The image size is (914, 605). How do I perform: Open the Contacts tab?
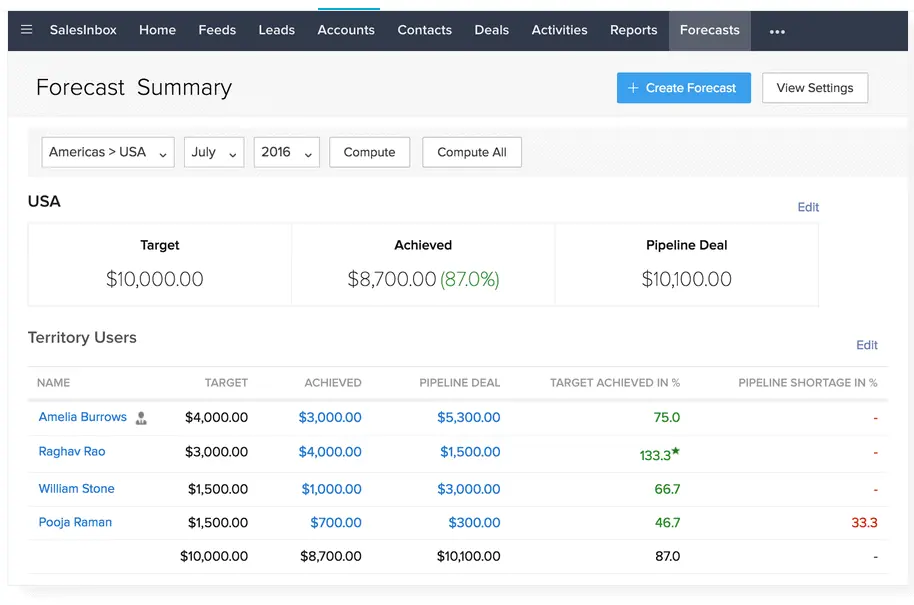424,30
